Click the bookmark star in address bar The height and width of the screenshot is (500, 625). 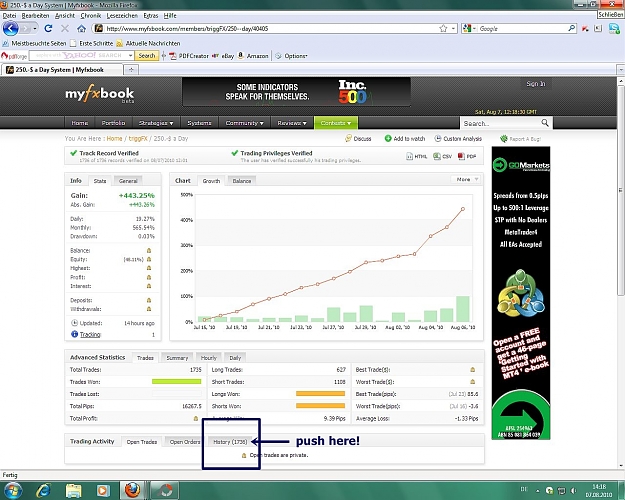[443, 29]
